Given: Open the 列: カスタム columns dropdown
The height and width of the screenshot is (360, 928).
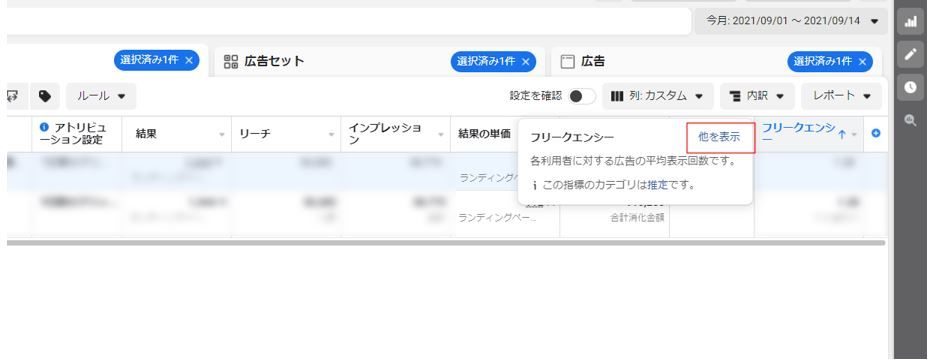Looking at the screenshot, I should point(658,96).
